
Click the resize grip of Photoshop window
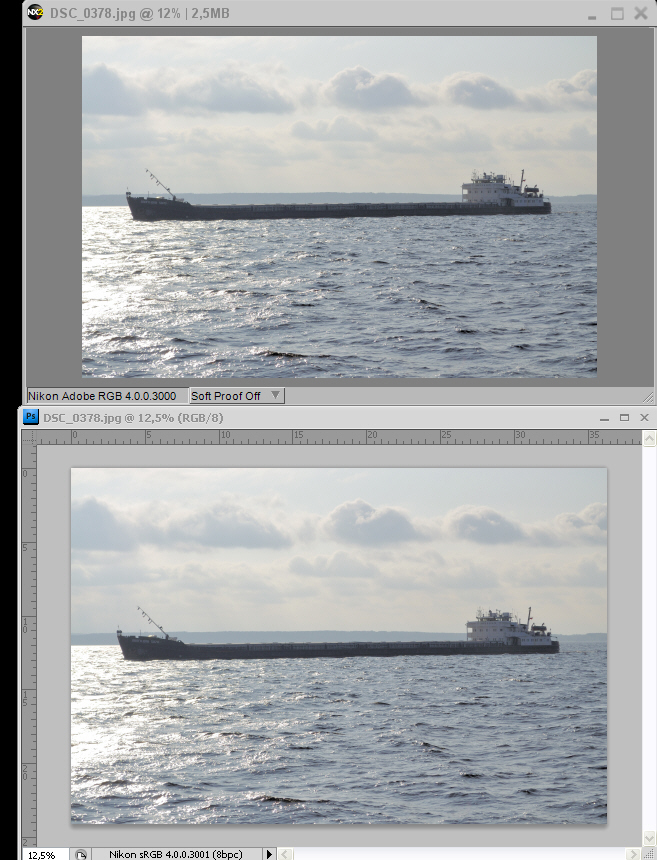pyautogui.click(x=649, y=854)
